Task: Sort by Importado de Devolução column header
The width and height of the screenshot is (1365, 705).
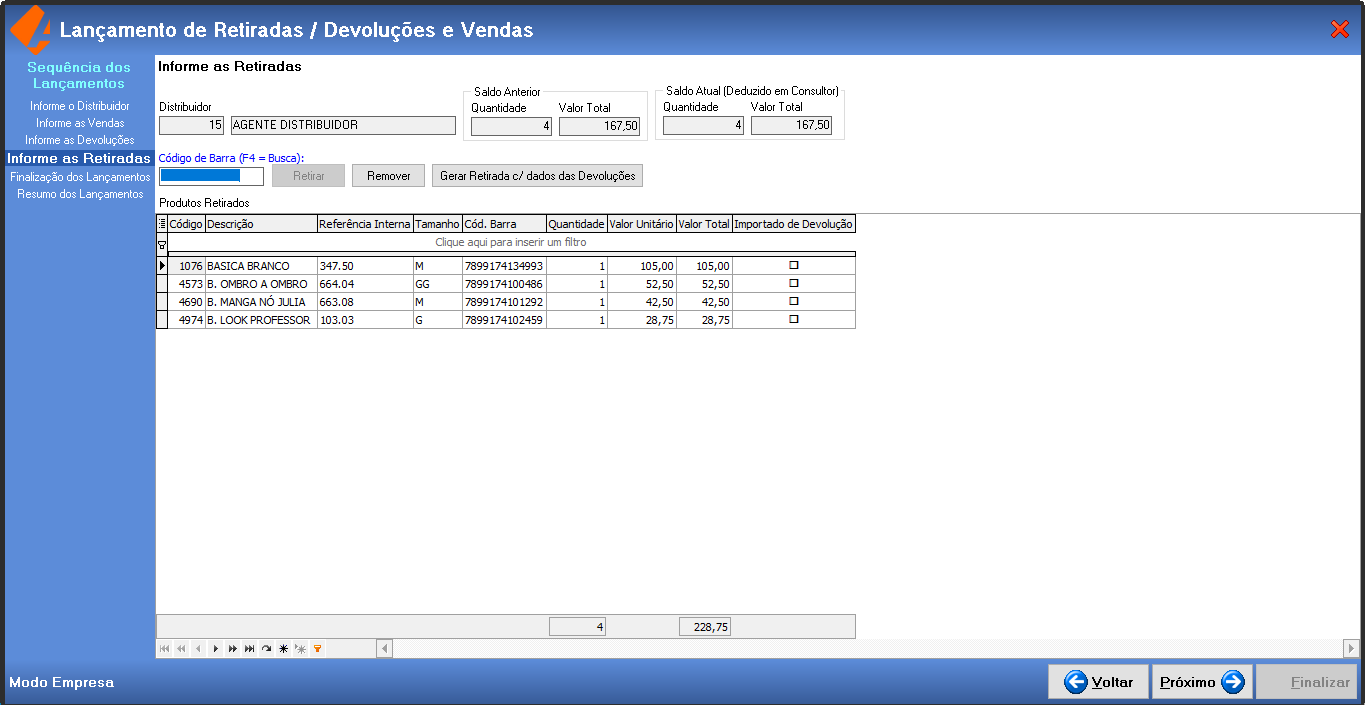Action: click(794, 224)
